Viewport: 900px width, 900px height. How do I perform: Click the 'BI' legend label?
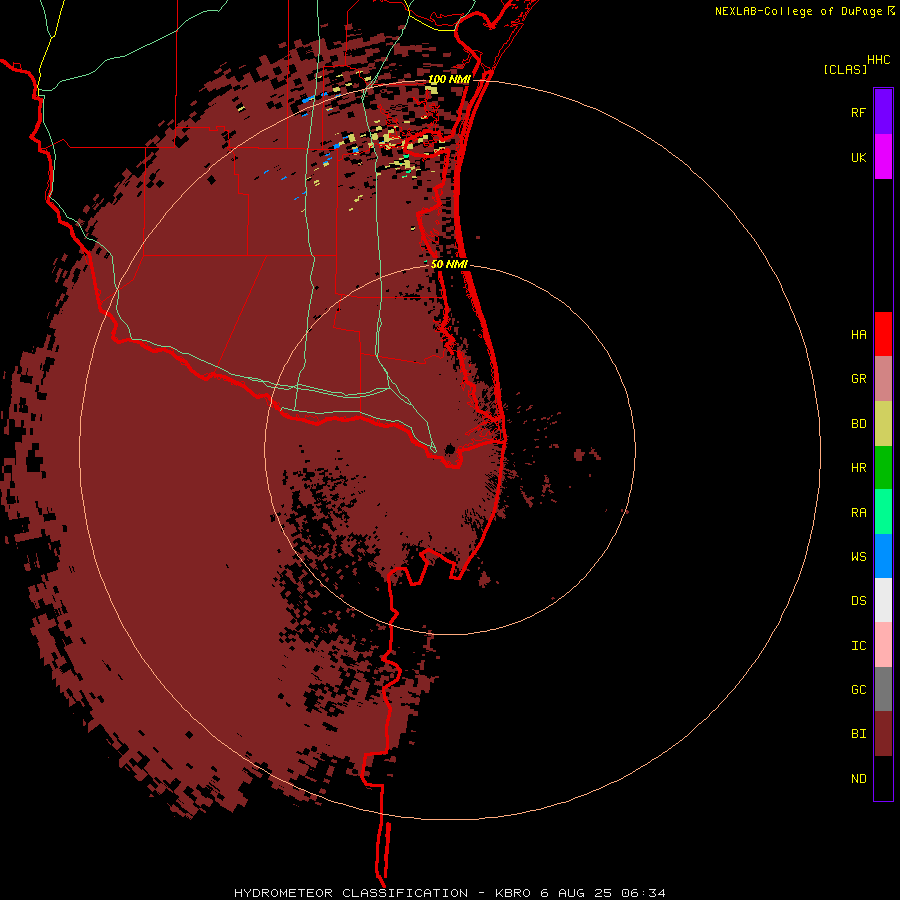pos(858,734)
